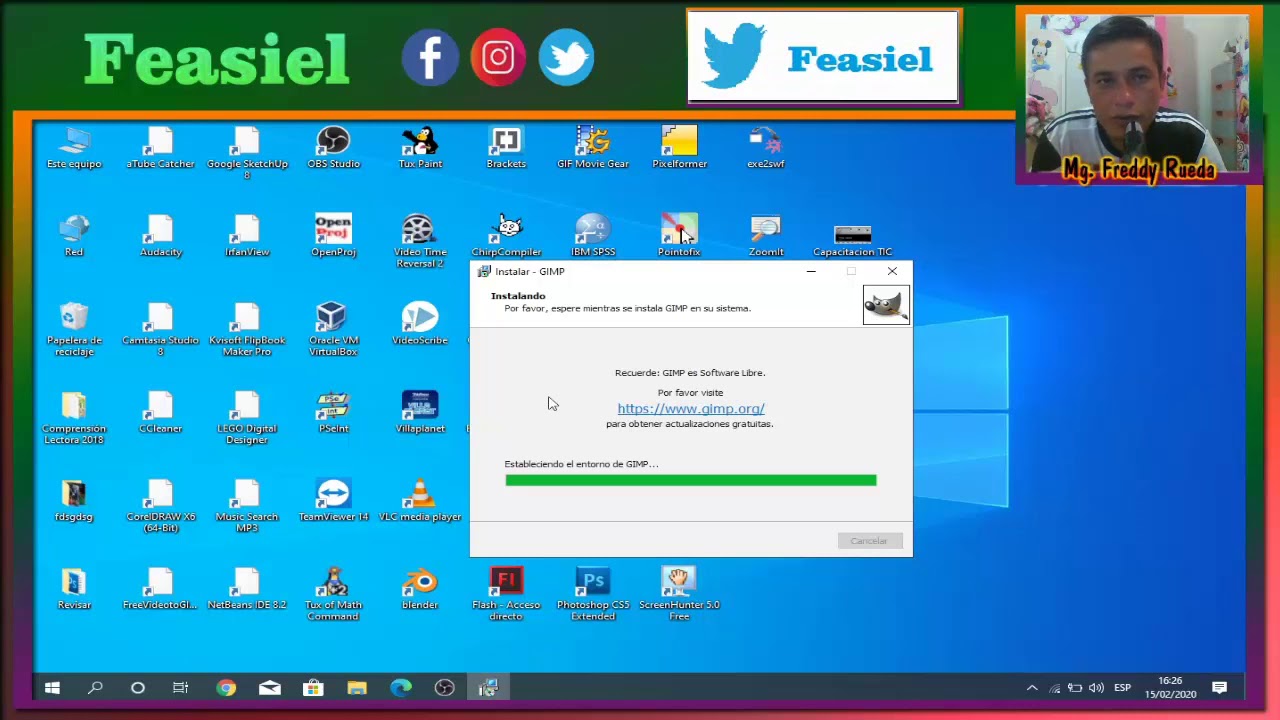
Task: Click the green installation progress bar
Action: pos(691,481)
